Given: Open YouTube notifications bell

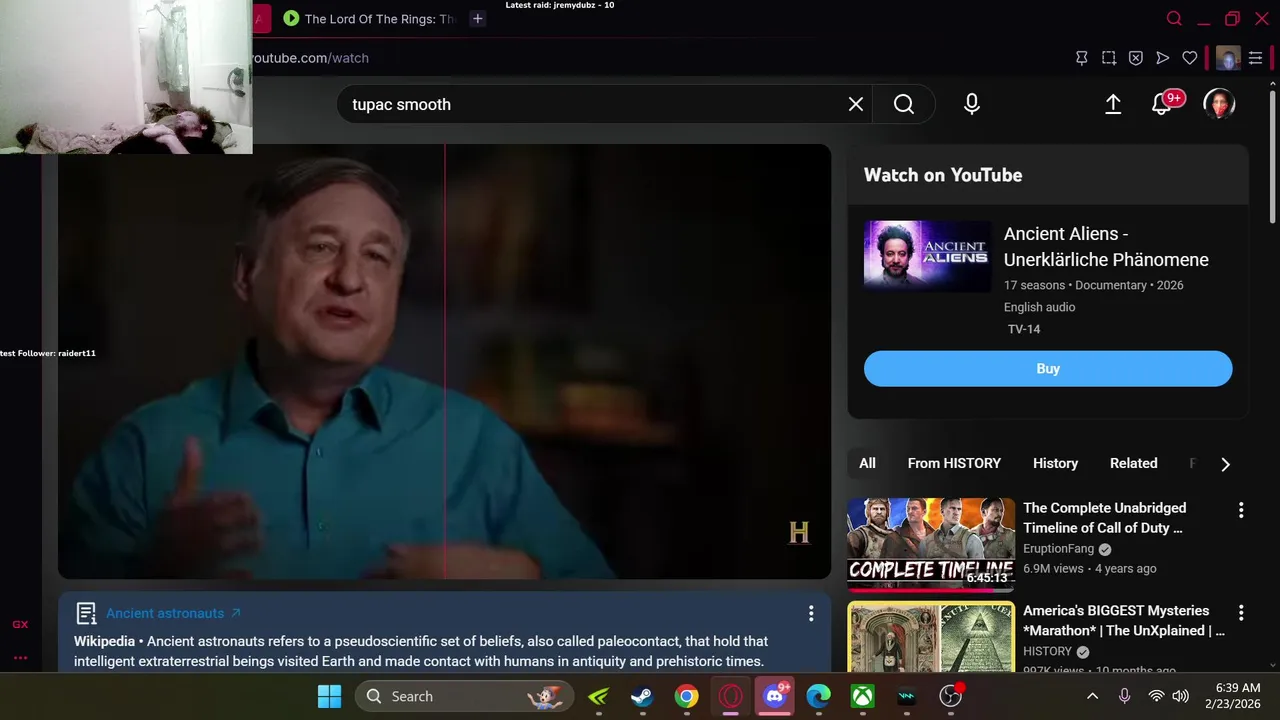Looking at the screenshot, I should (1162, 104).
